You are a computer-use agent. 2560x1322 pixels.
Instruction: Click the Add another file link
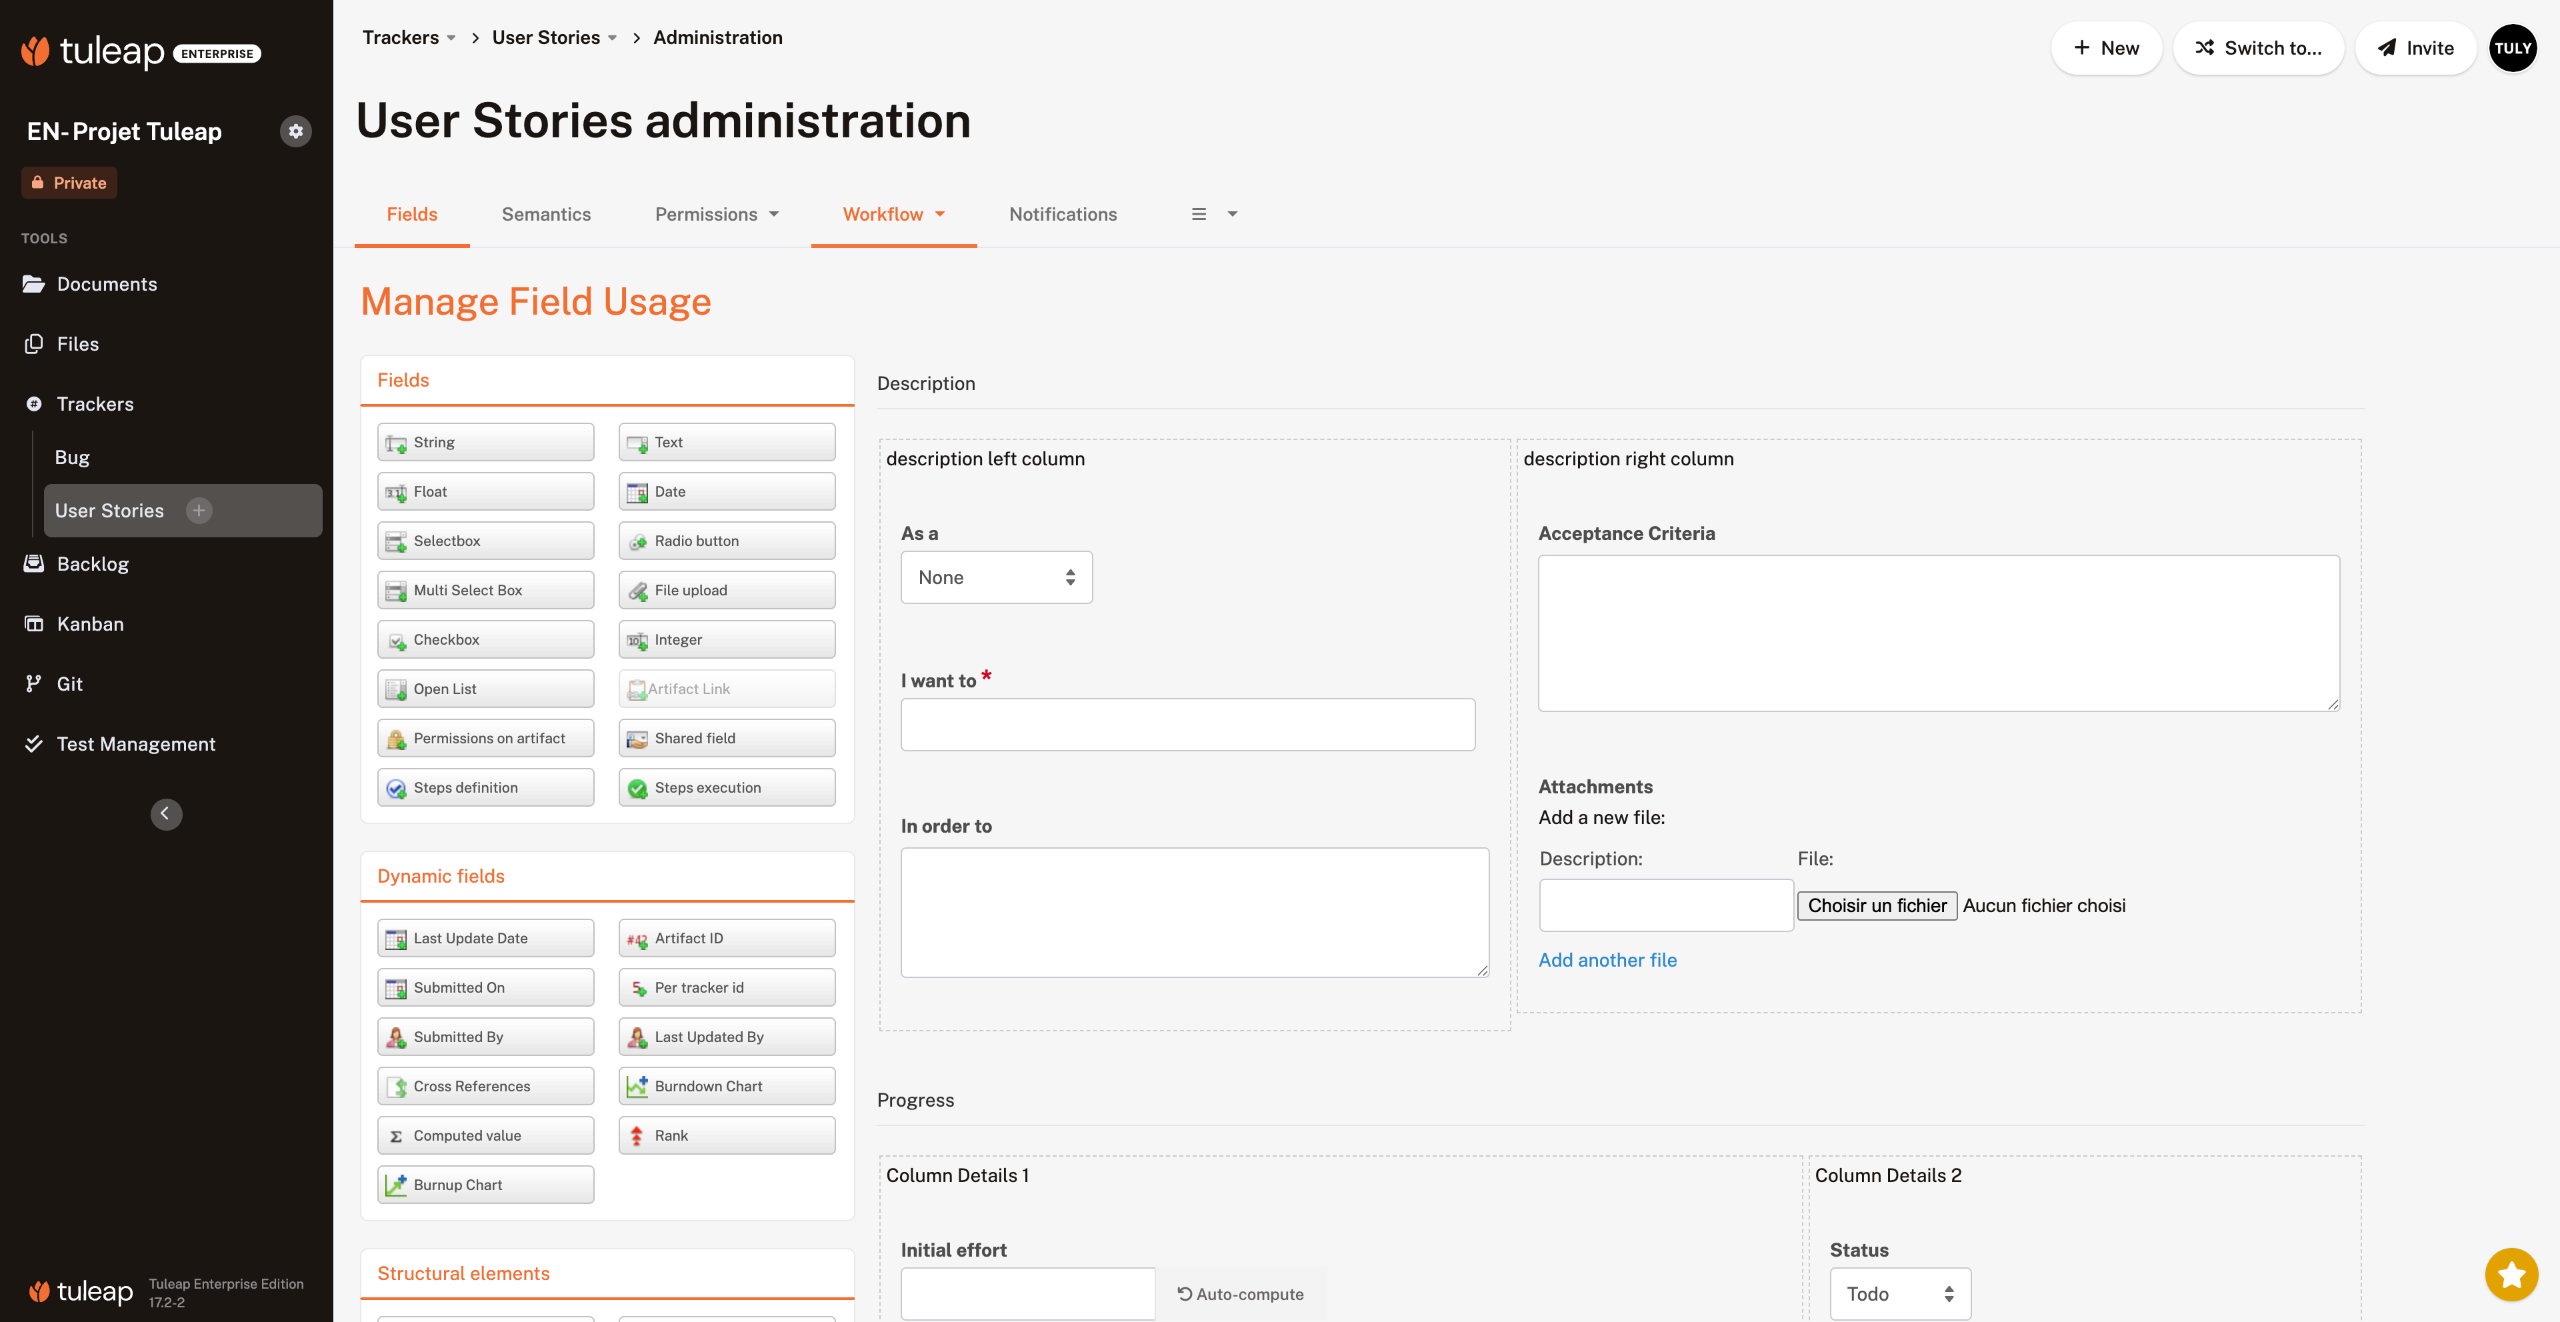tap(1607, 960)
